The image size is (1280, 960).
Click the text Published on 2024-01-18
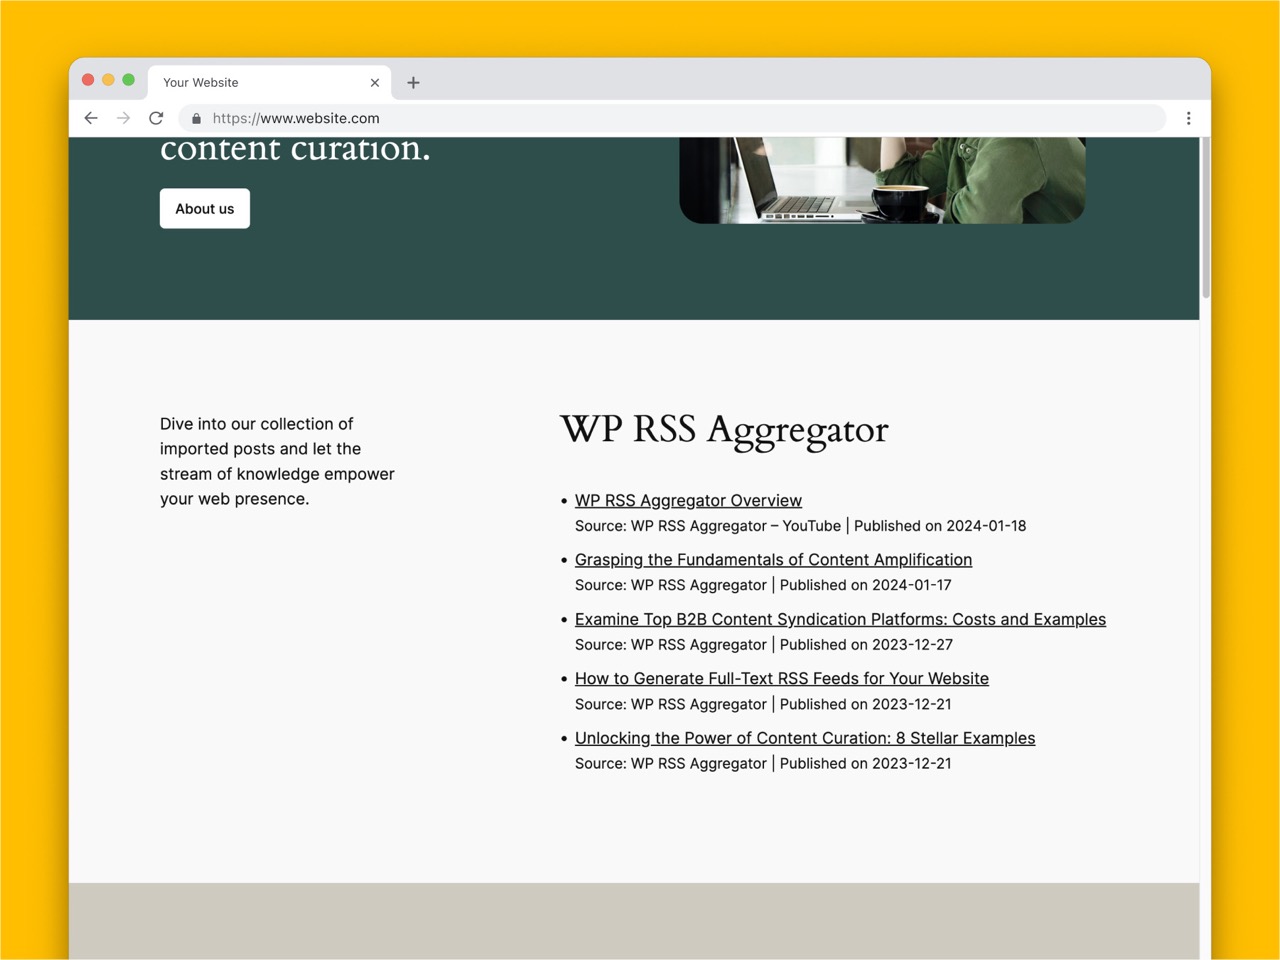click(x=940, y=526)
